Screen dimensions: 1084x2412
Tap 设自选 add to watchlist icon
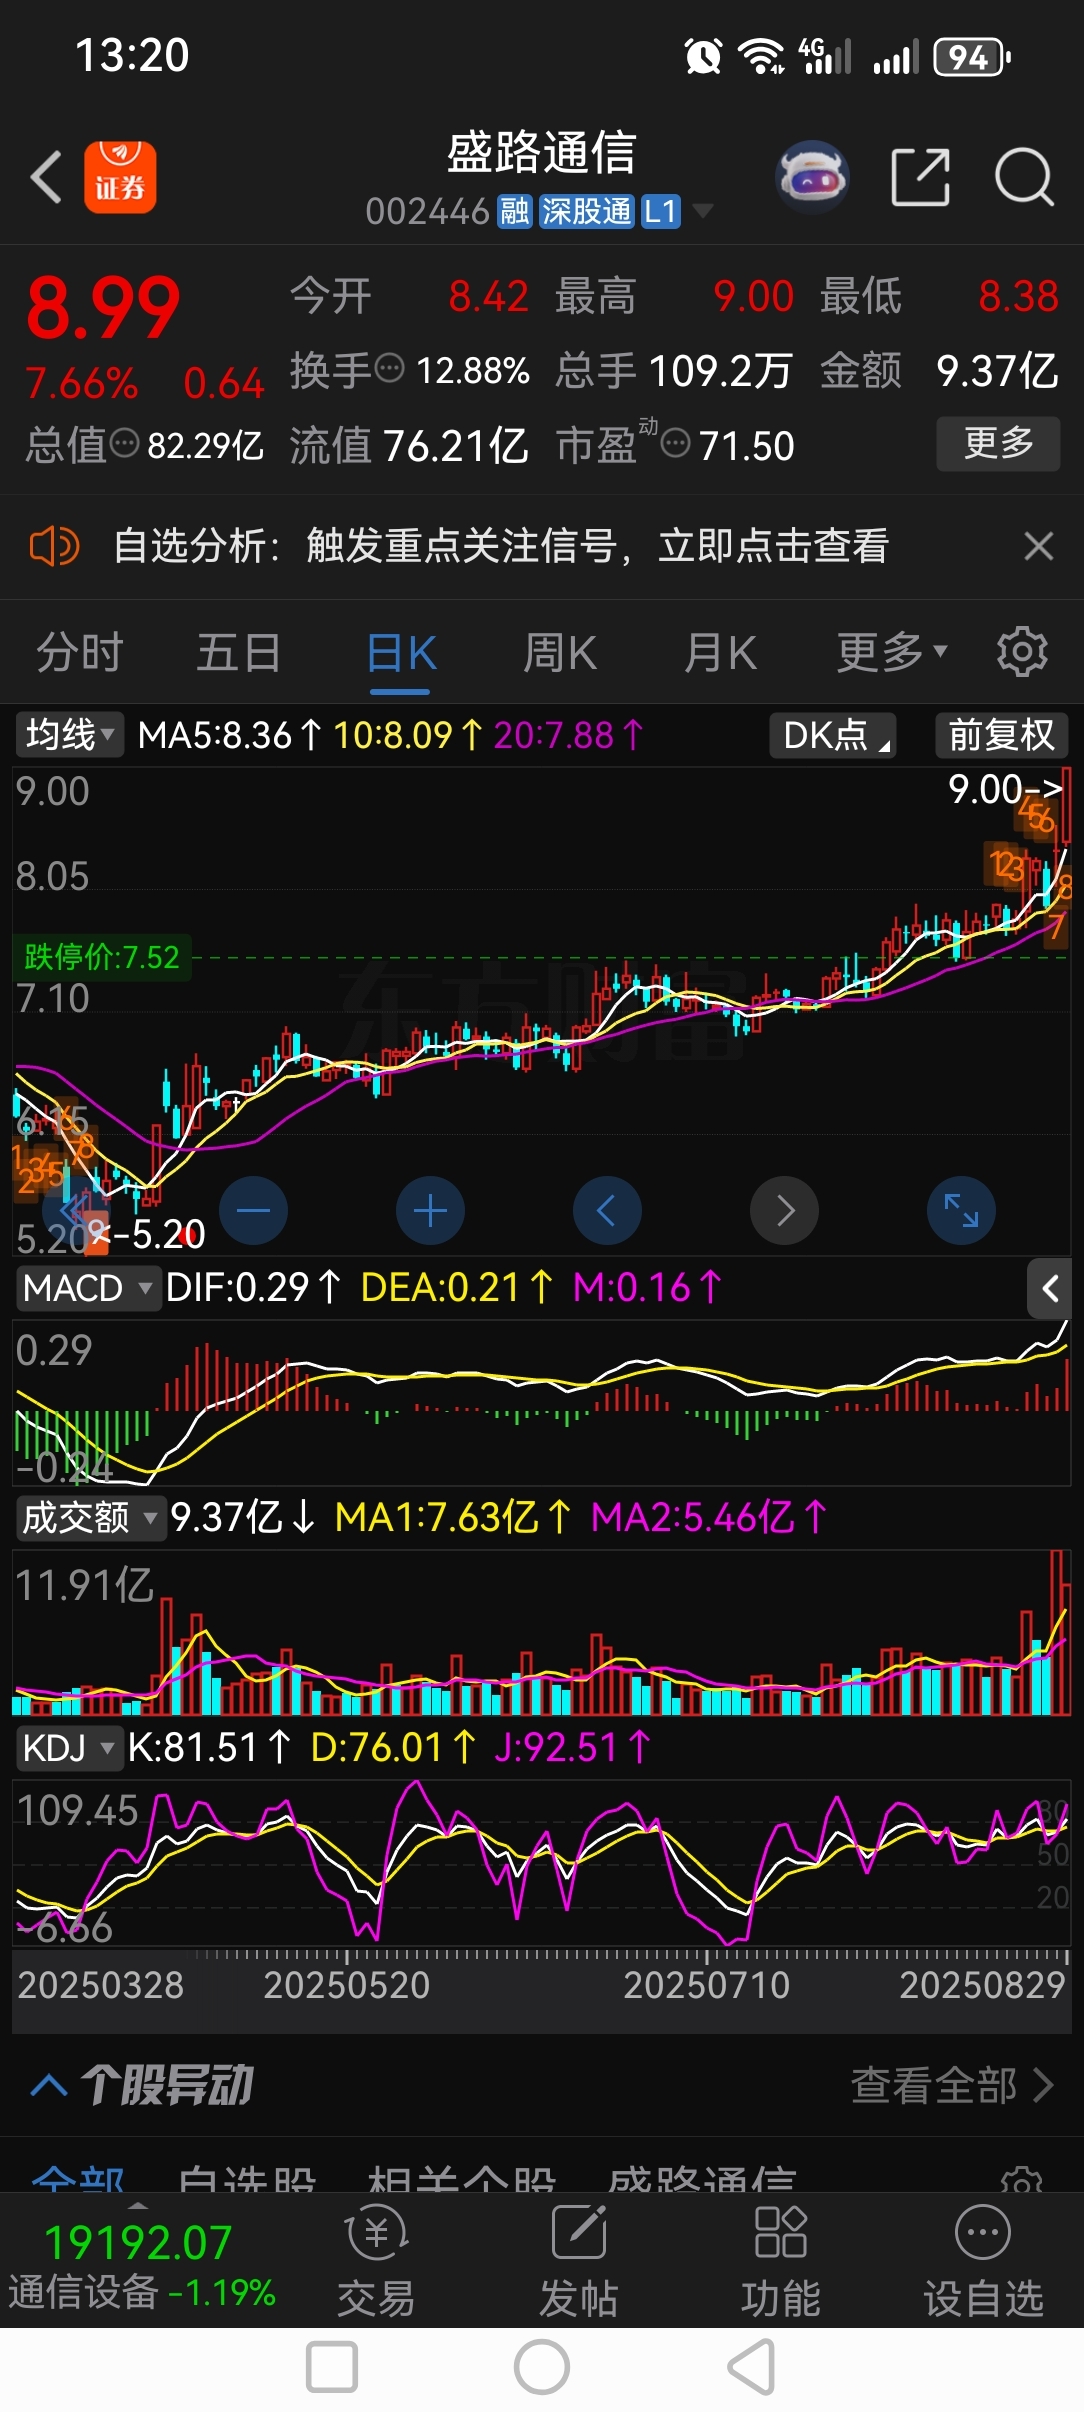pyautogui.click(x=983, y=2261)
